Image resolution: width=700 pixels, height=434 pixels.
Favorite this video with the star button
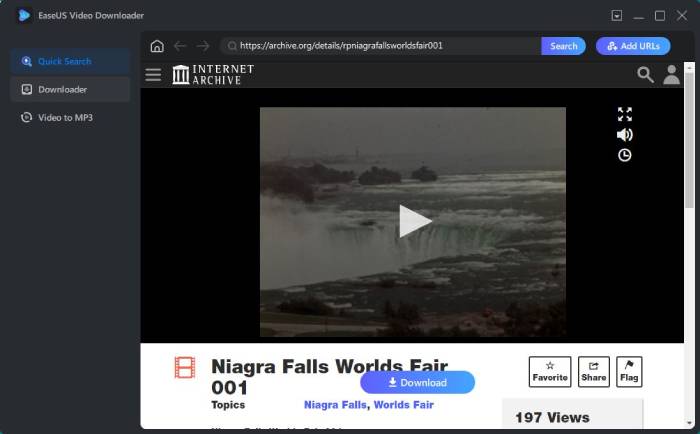(550, 372)
